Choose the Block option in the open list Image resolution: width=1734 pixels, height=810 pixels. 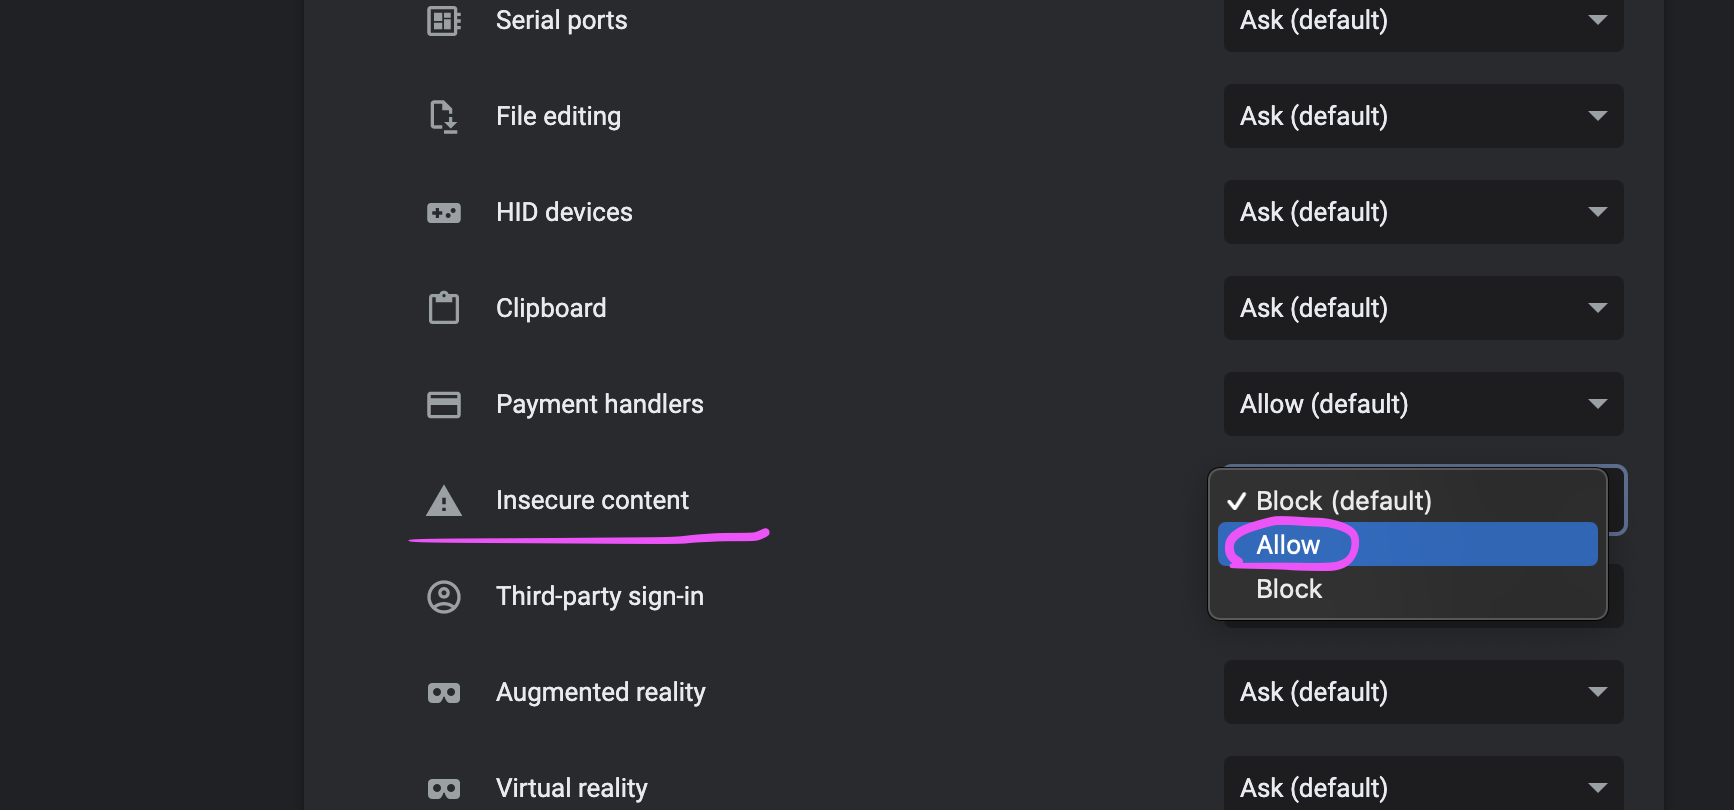1289,589
